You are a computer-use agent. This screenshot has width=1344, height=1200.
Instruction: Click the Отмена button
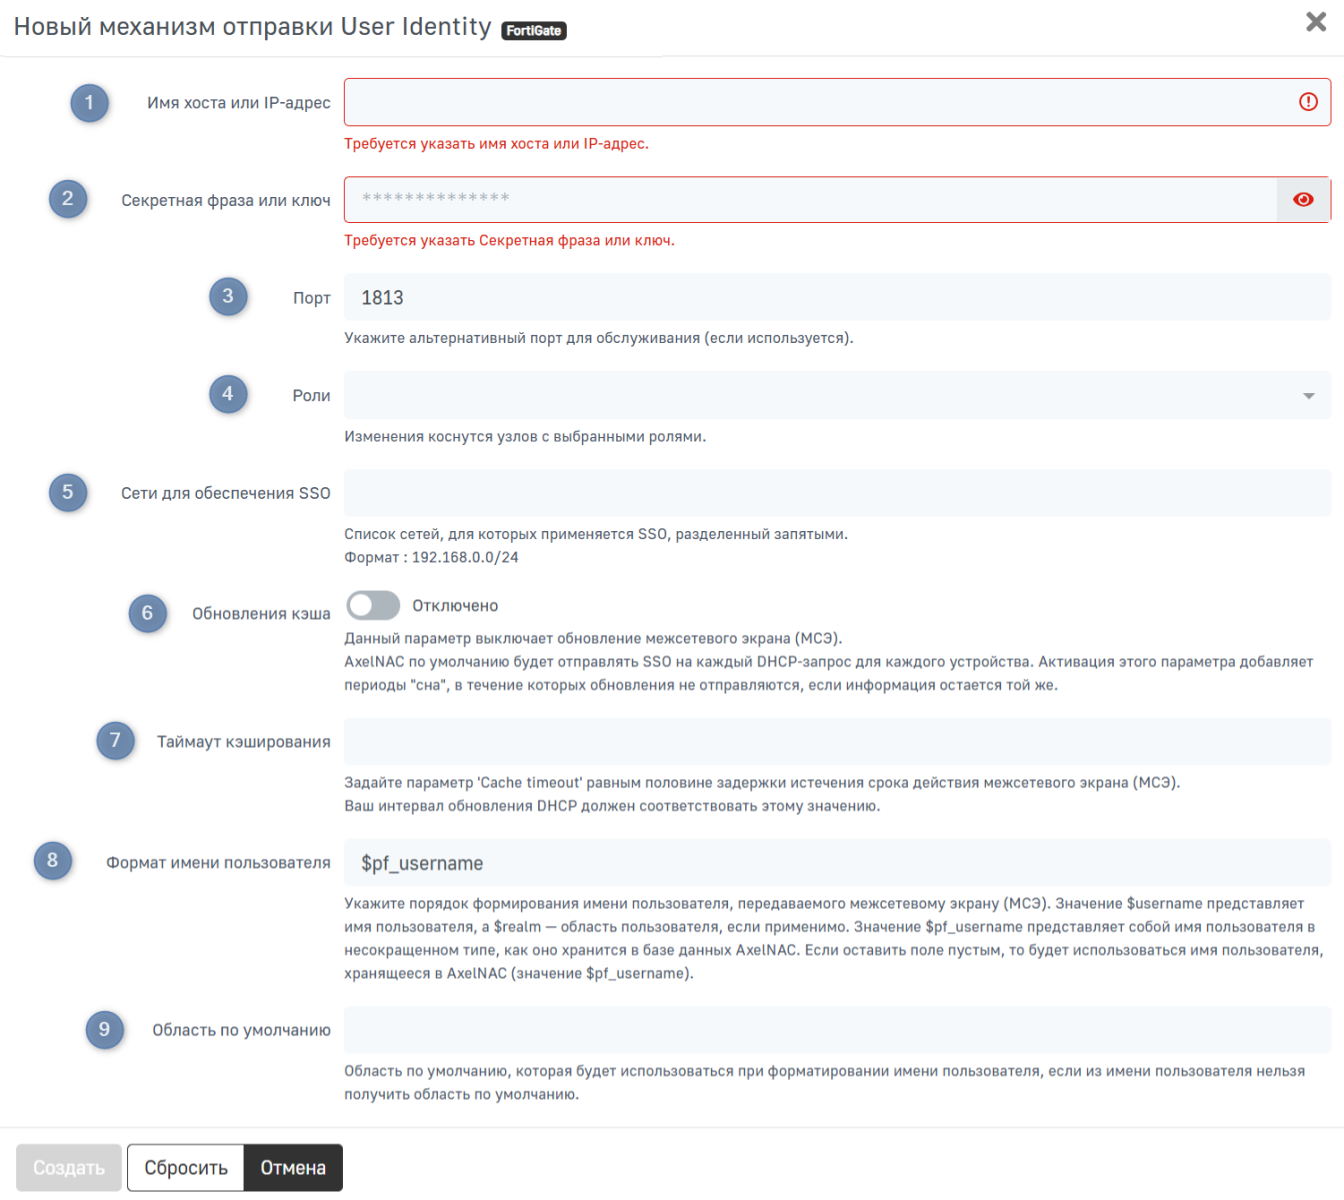coord(293,1167)
